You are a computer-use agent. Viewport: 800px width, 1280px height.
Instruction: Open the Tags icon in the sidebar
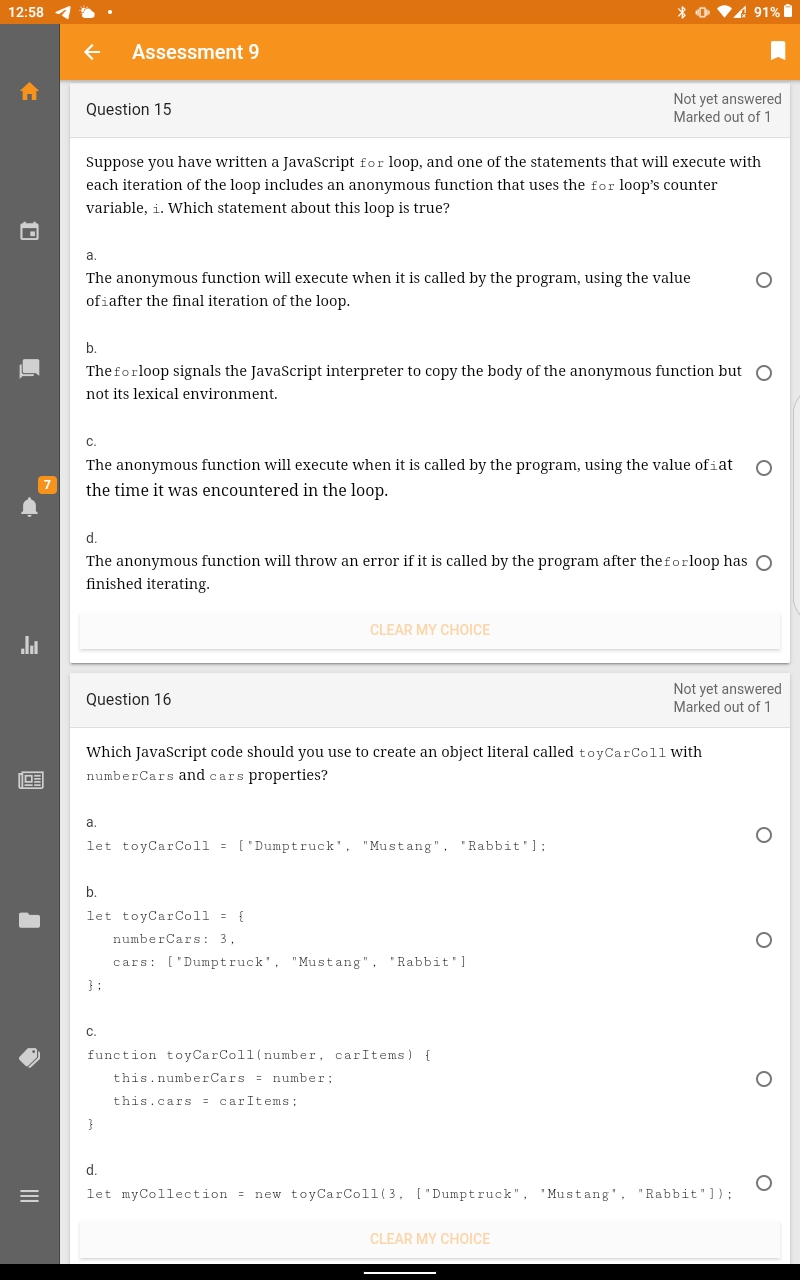[30, 1058]
